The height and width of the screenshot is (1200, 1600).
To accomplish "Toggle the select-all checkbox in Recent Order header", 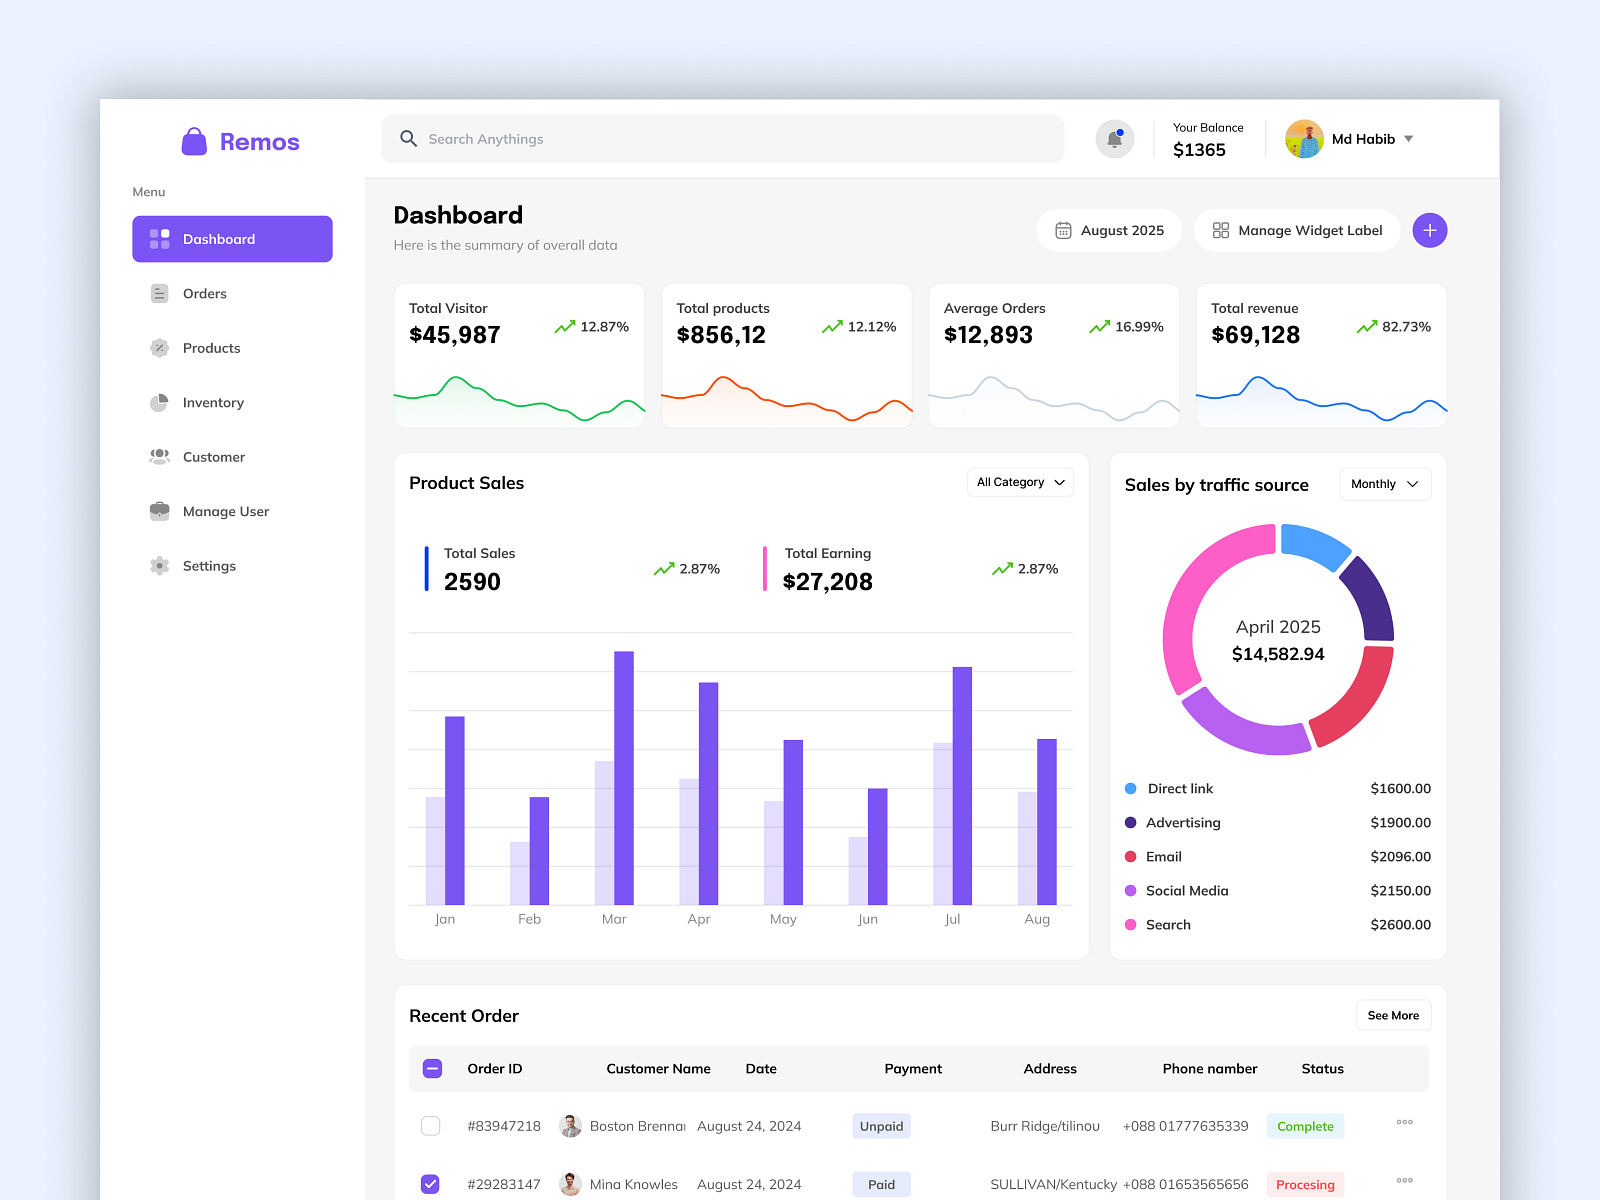I will pos(431,1068).
